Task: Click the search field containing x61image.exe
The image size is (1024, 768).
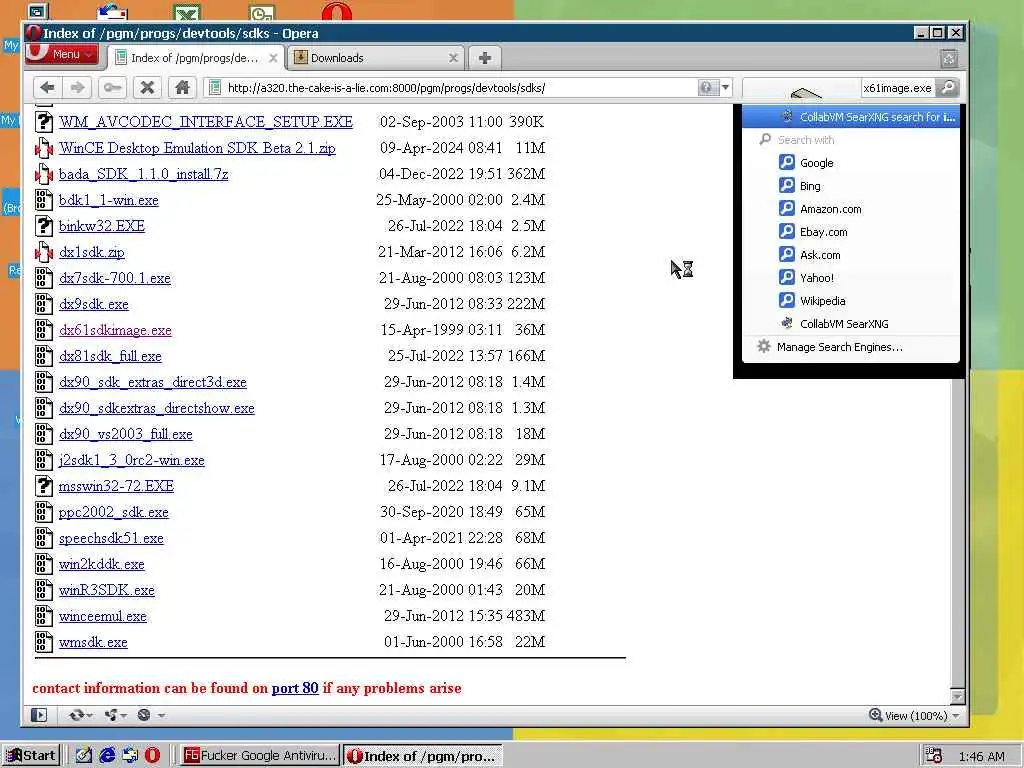Action: click(x=898, y=88)
